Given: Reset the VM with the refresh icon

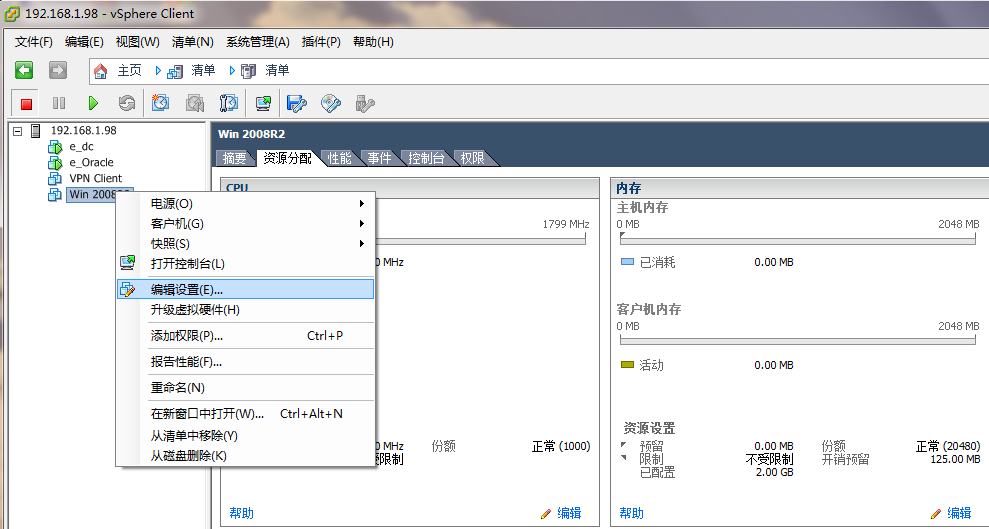Looking at the screenshot, I should click(x=127, y=103).
